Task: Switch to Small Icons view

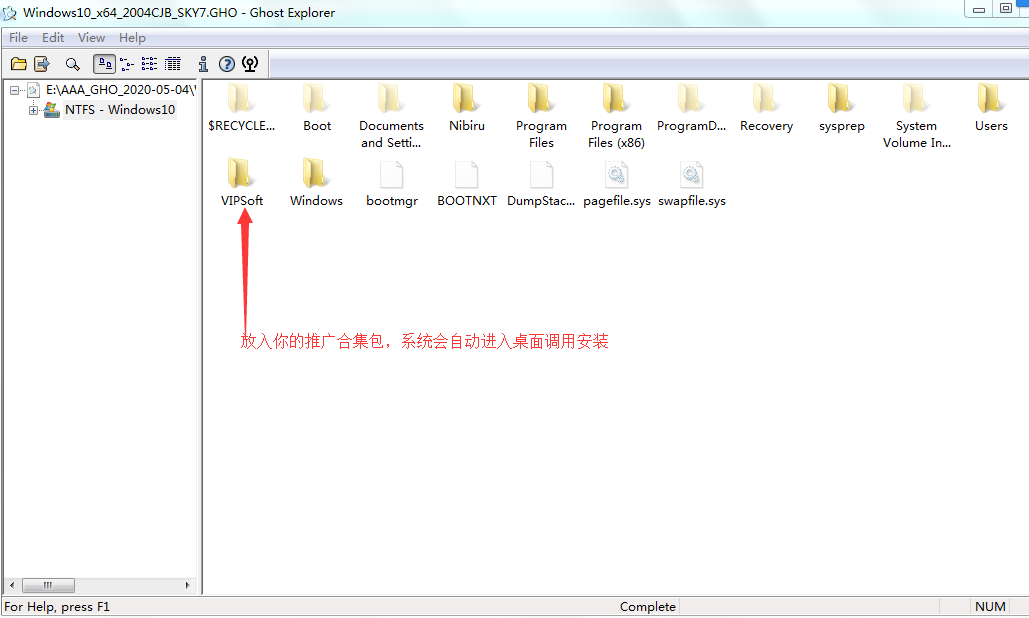Action: point(127,64)
